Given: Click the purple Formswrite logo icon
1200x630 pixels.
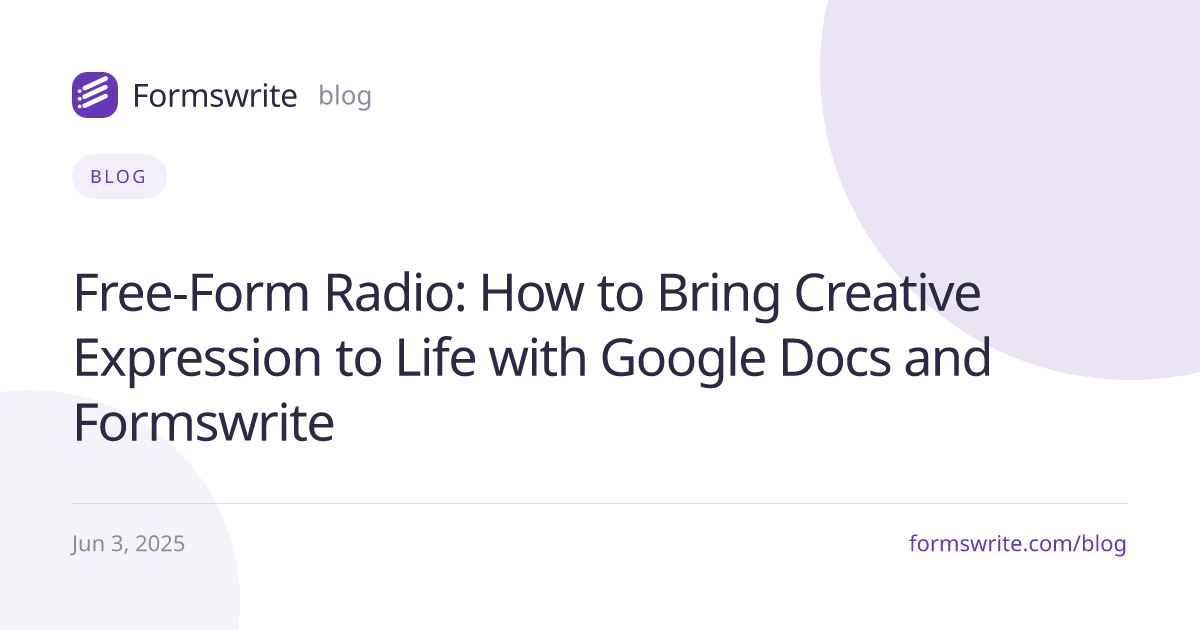Looking at the screenshot, I should (x=95, y=95).
